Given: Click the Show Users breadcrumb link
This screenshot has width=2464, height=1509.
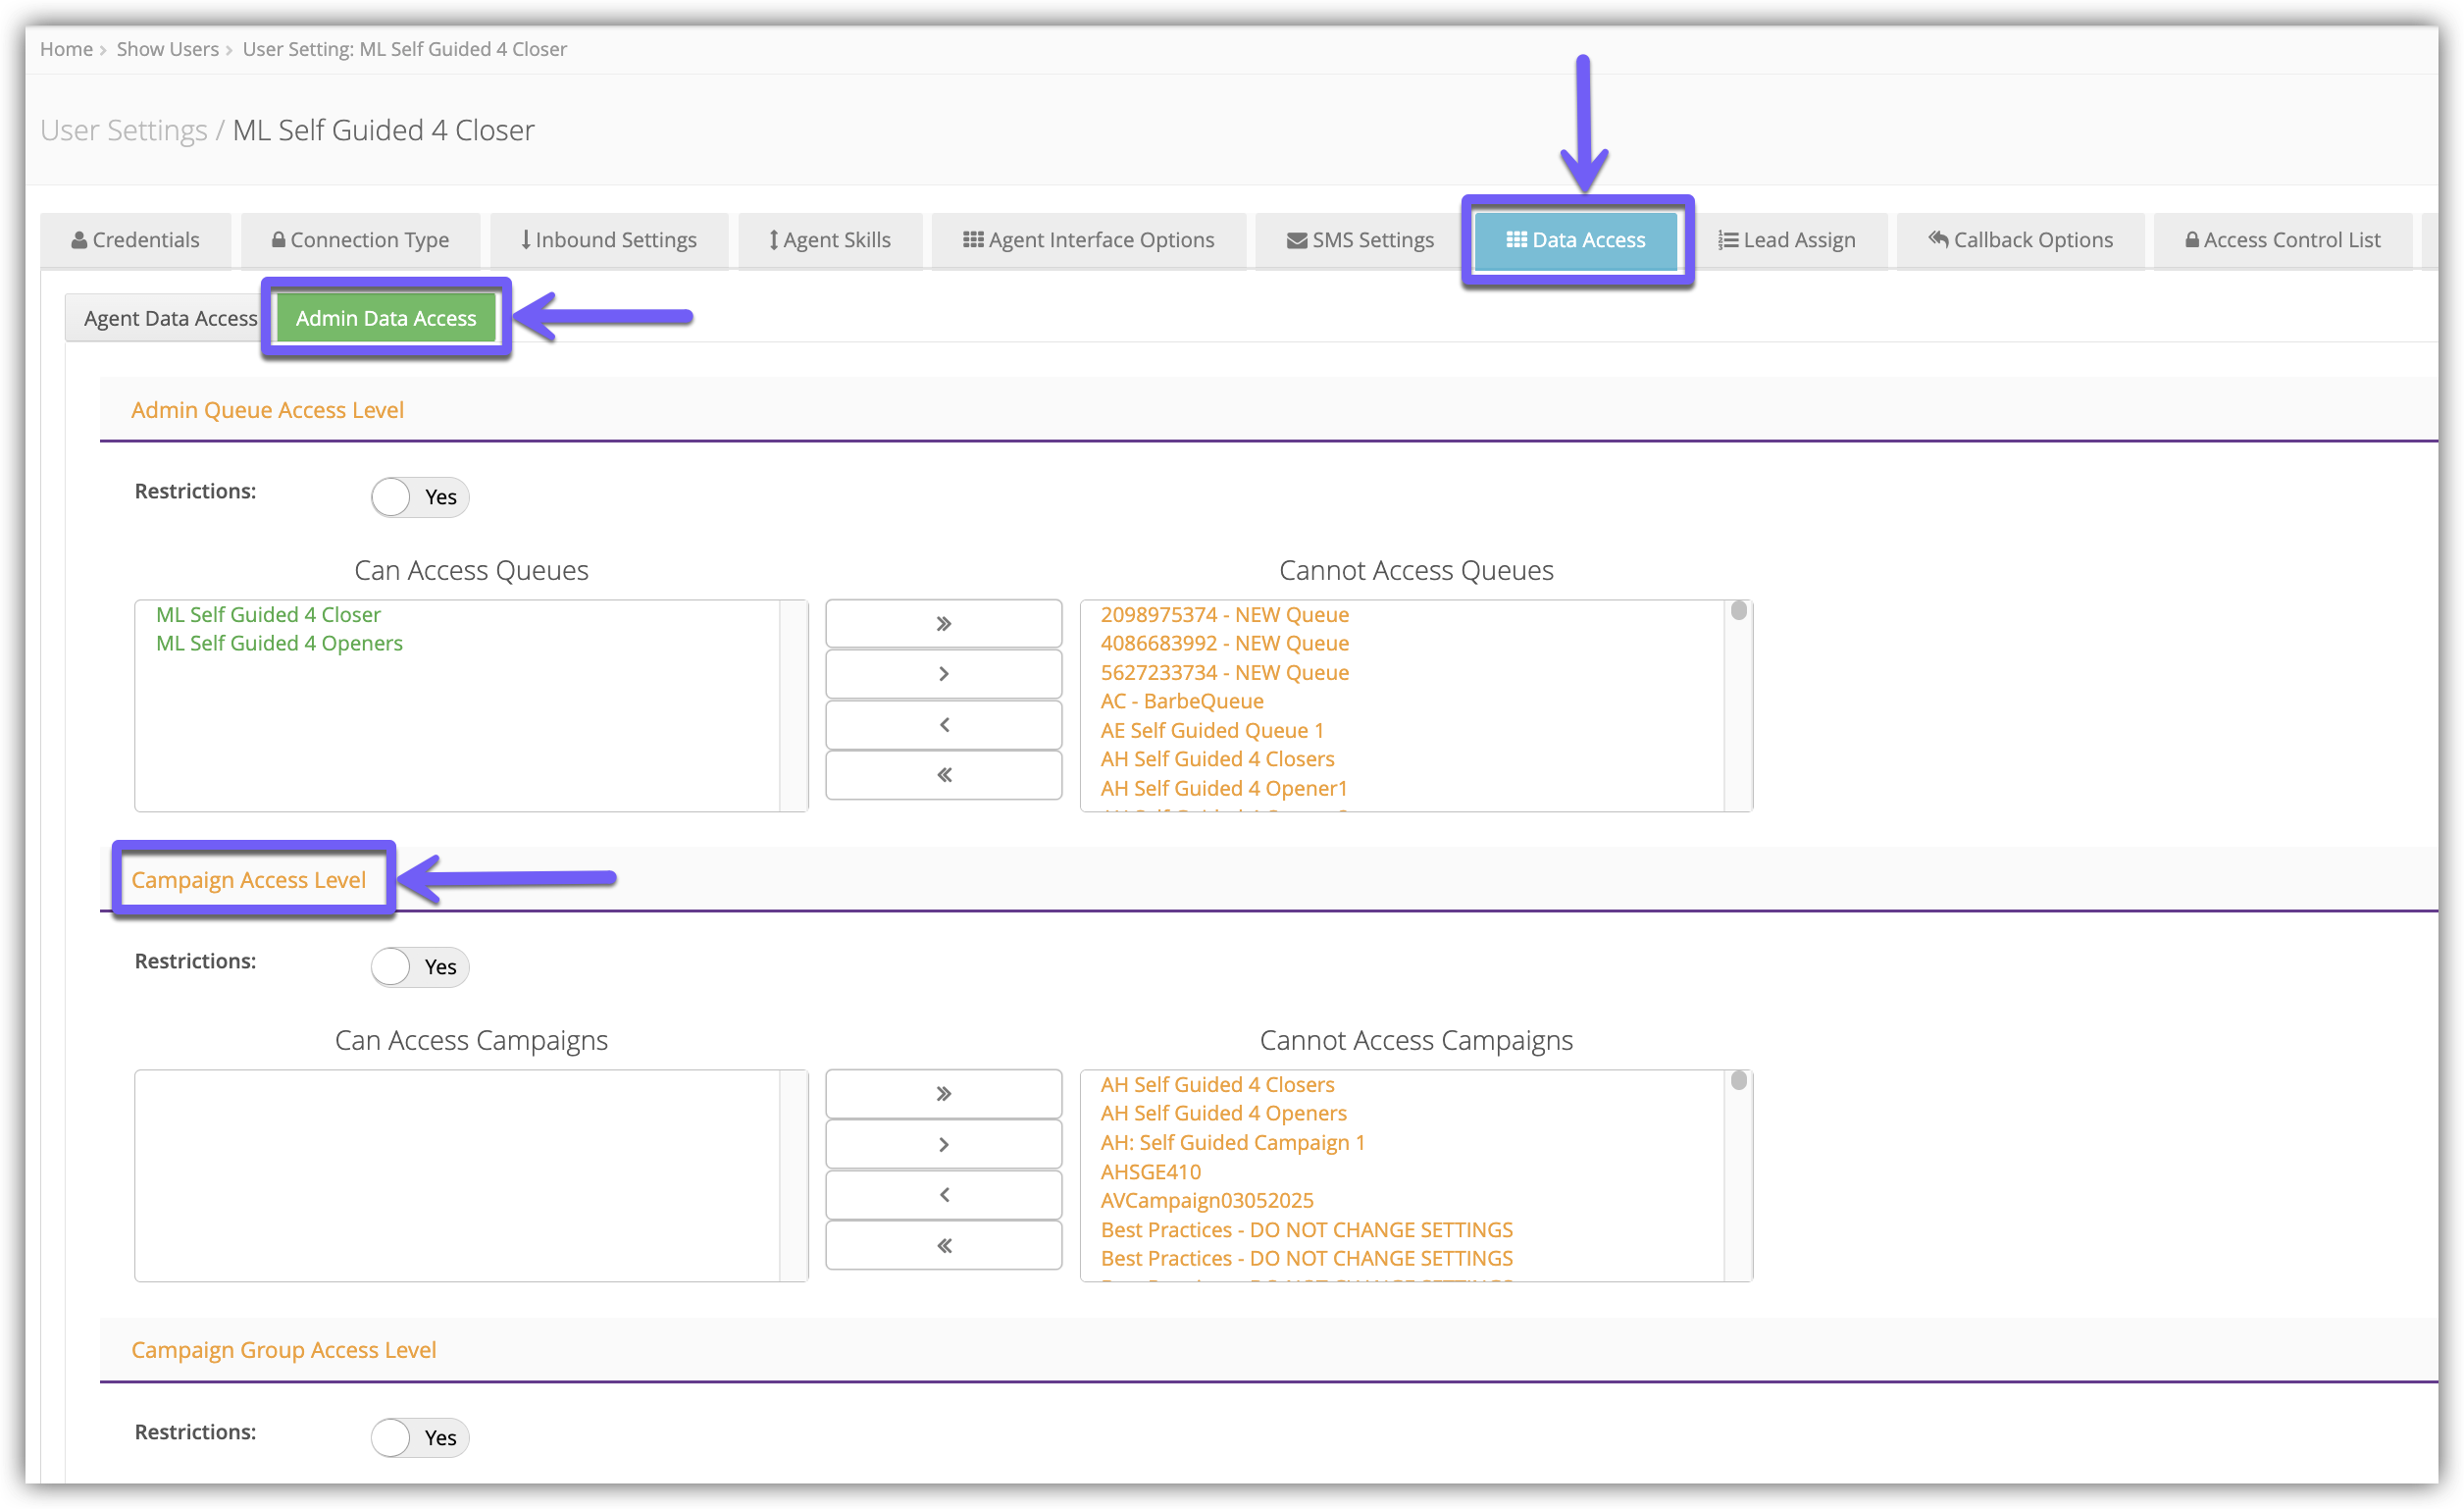Looking at the screenshot, I should (x=167, y=49).
